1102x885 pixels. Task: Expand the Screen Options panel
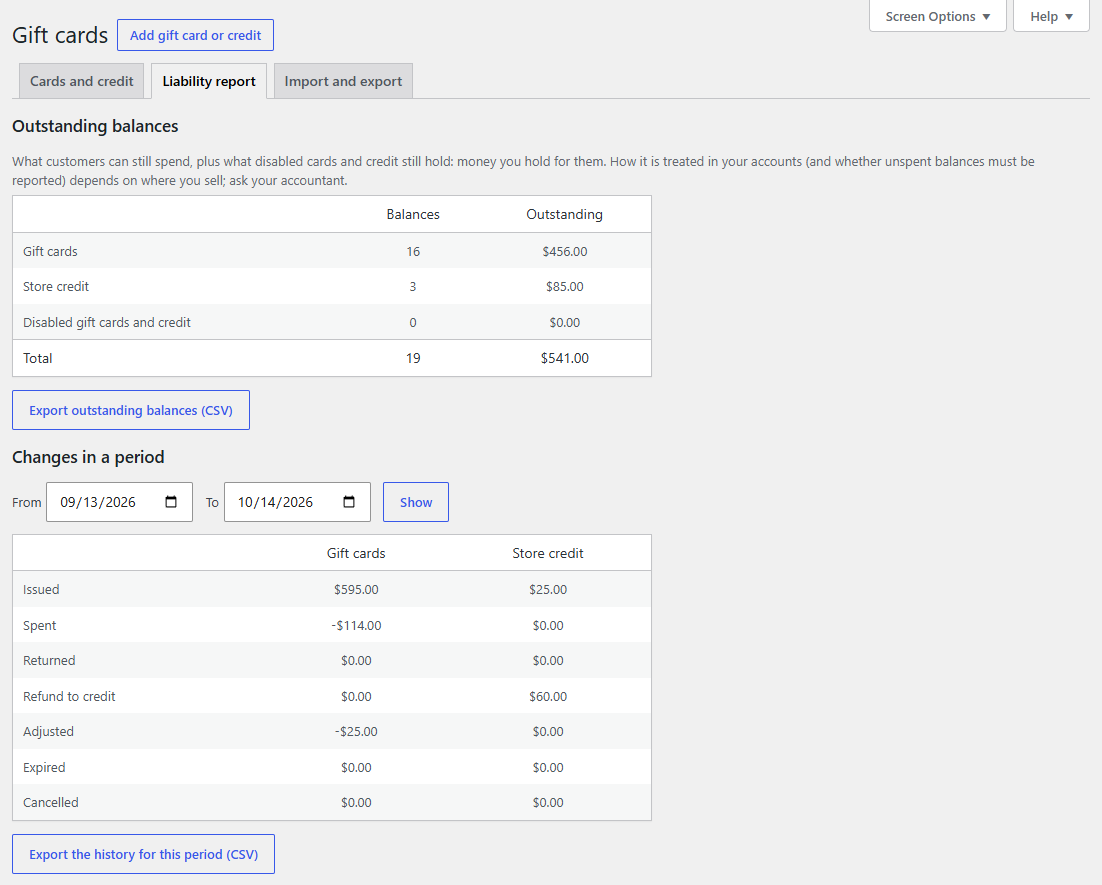click(938, 16)
